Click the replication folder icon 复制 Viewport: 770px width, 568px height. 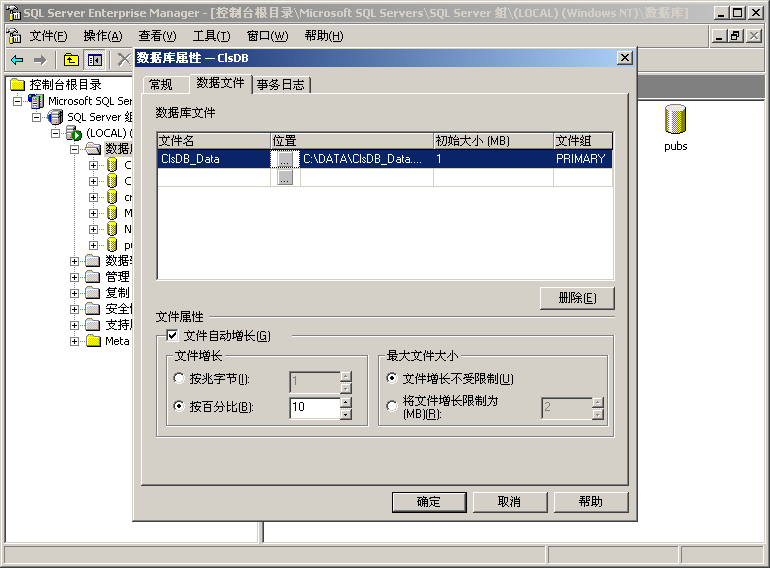click(93, 293)
